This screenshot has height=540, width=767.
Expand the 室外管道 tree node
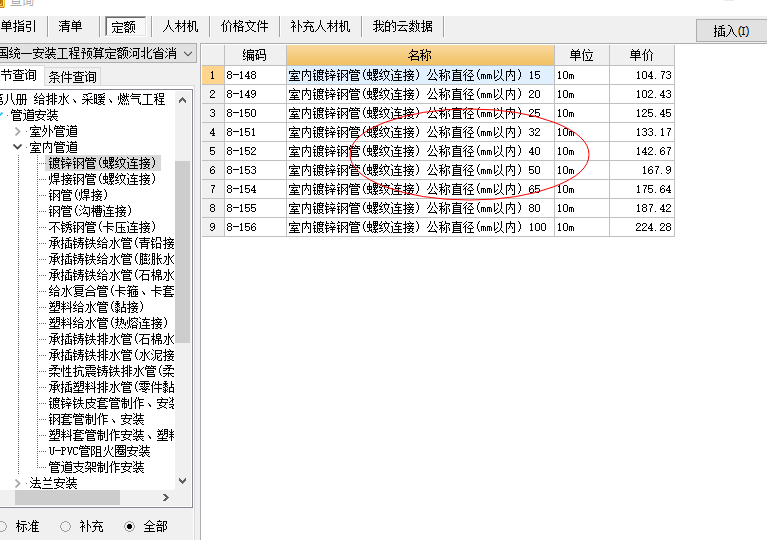point(18,132)
